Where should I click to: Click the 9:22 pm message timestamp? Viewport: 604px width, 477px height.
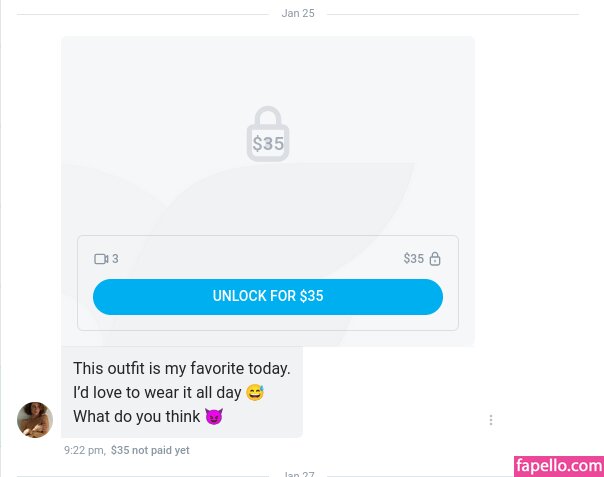point(84,450)
